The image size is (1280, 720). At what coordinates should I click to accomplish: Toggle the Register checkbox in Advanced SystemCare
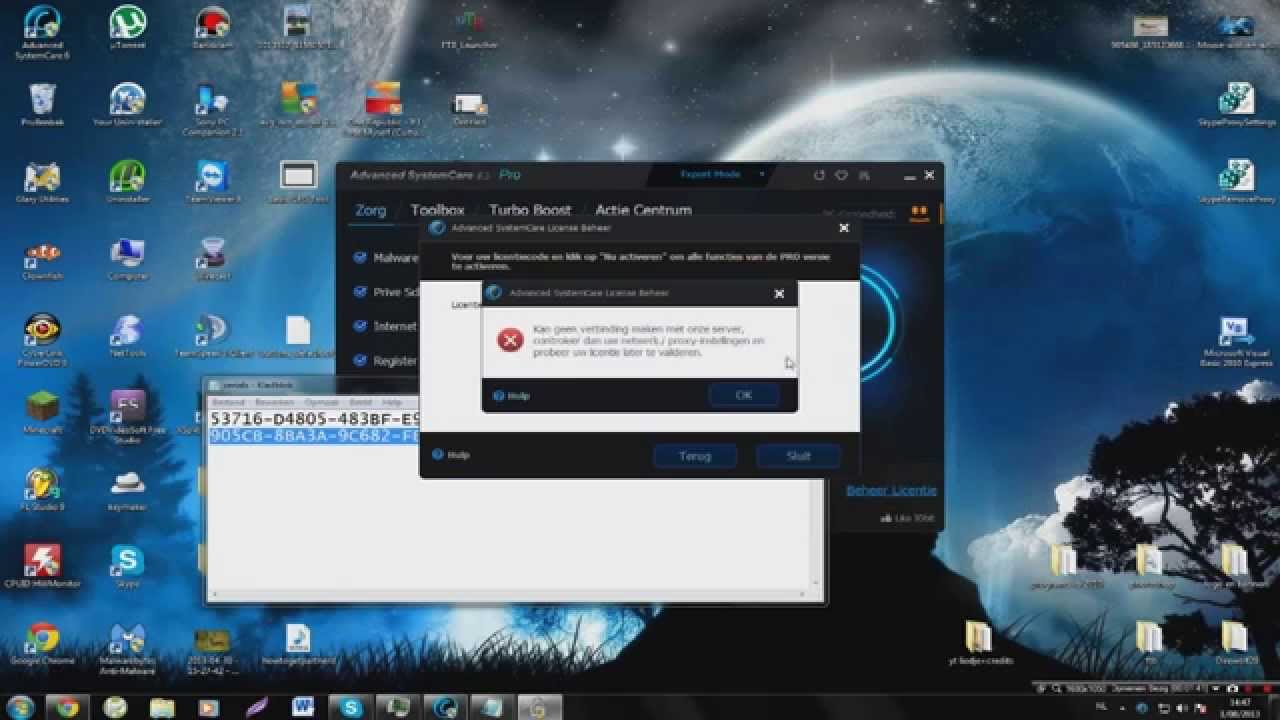pyautogui.click(x=360, y=360)
